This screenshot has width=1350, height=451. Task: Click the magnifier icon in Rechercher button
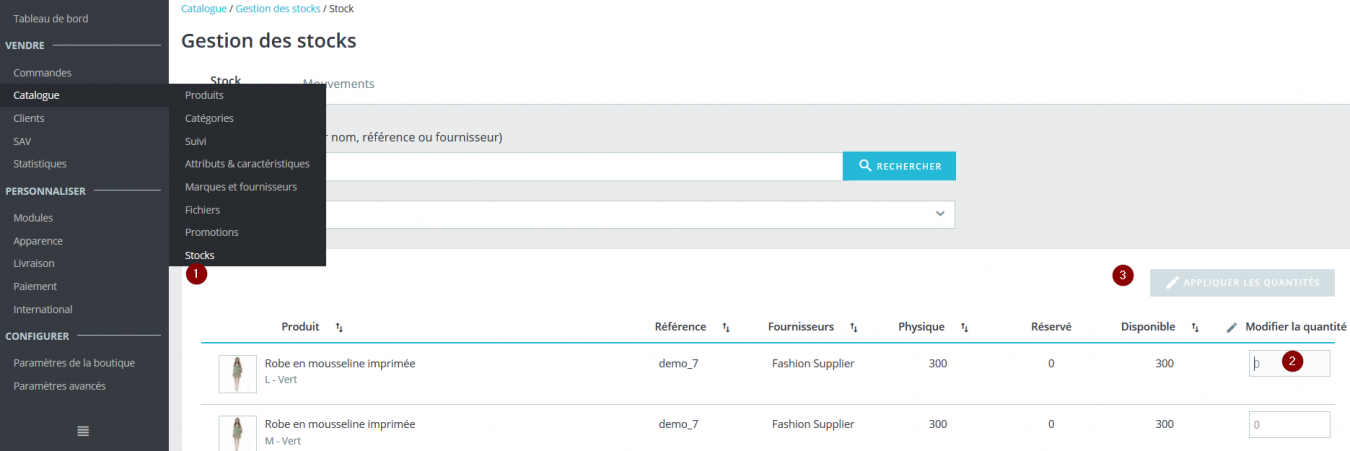[x=865, y=166]
